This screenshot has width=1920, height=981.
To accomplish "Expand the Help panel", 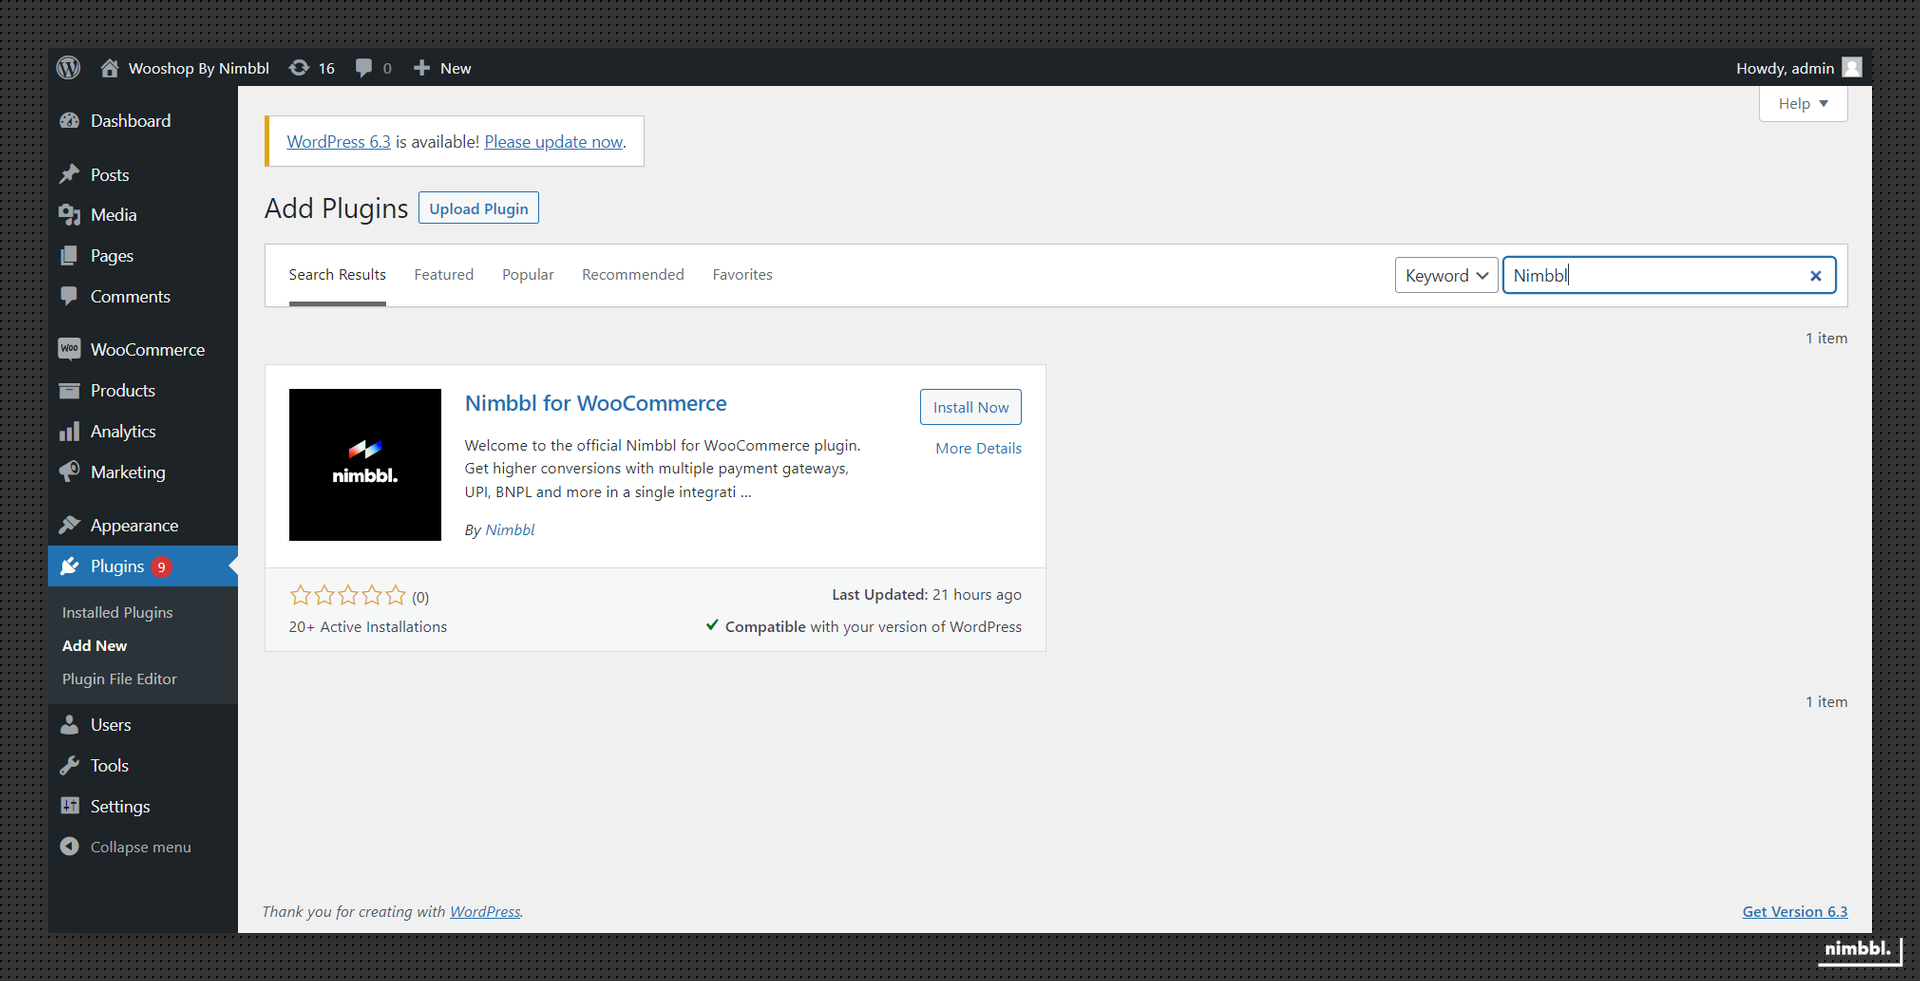I will [1801, 103].
